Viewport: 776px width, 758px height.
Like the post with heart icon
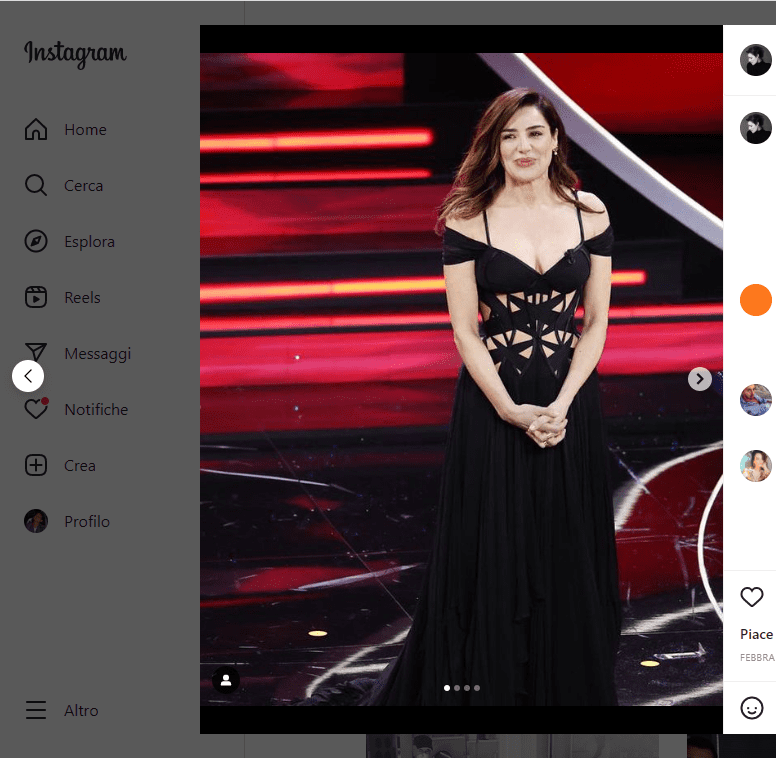tap(752, 597)
